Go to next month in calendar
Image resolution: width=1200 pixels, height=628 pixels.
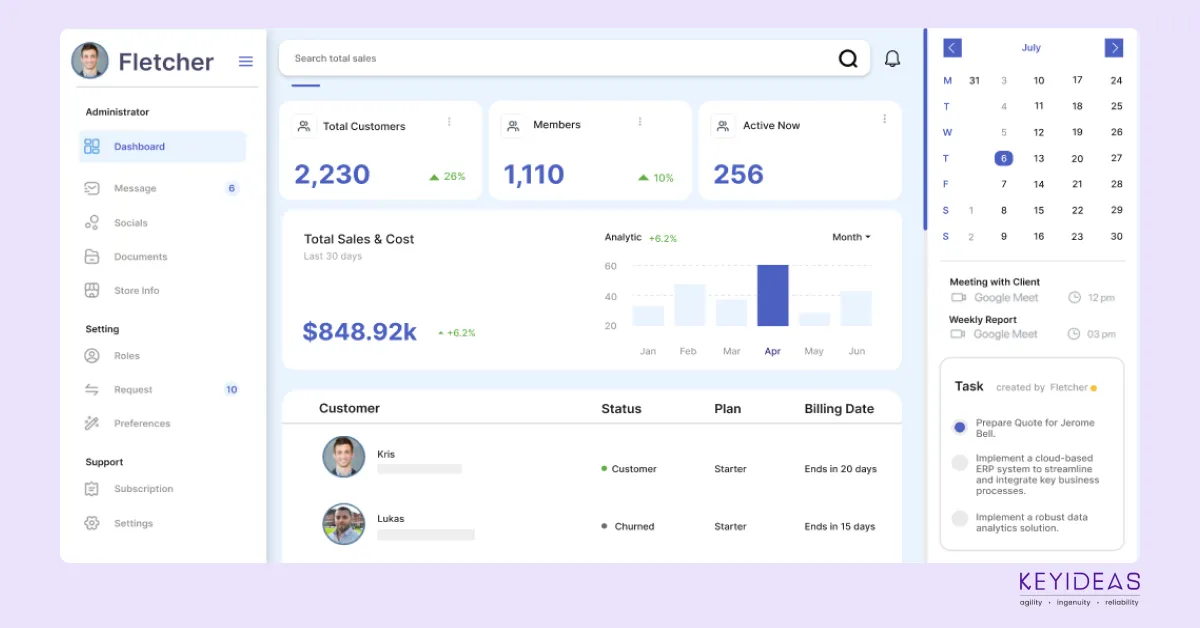coord(1113,48)
